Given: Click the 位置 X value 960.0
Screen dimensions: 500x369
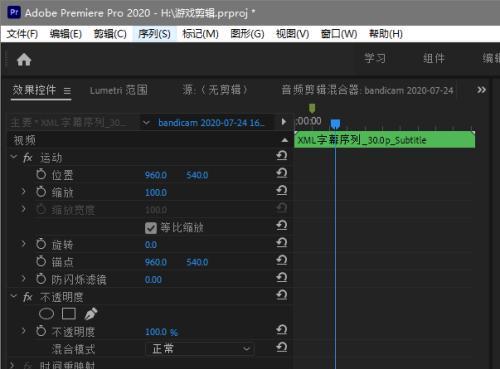Looking at the screenshot, I should tap(156, 175).
